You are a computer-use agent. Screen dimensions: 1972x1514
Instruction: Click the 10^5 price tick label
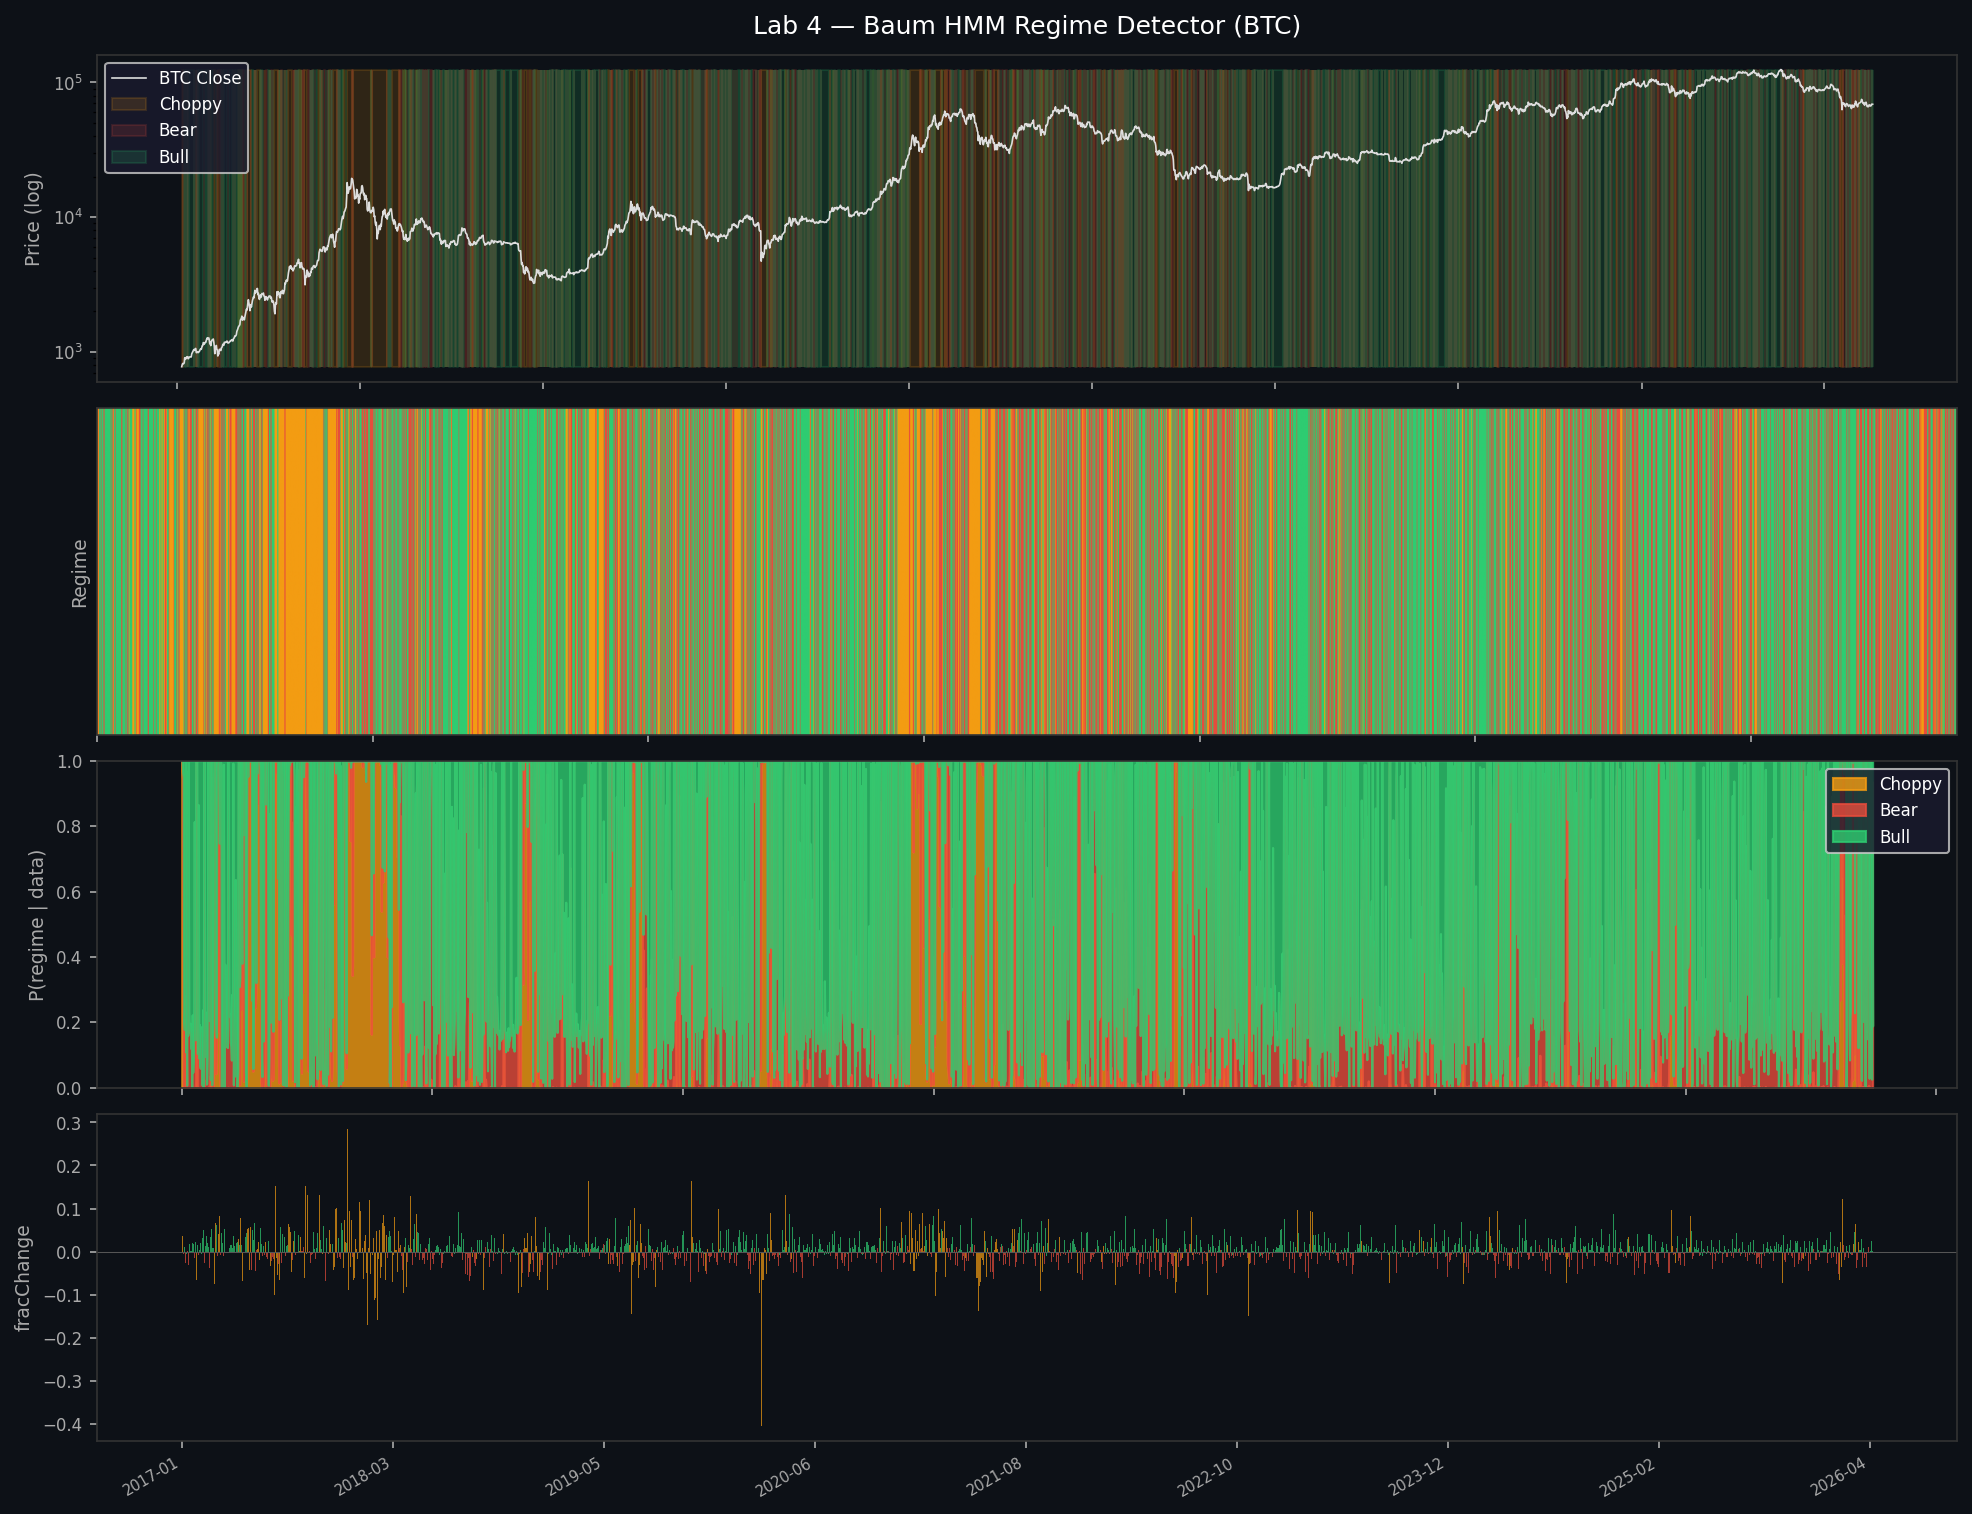point(68,81)
